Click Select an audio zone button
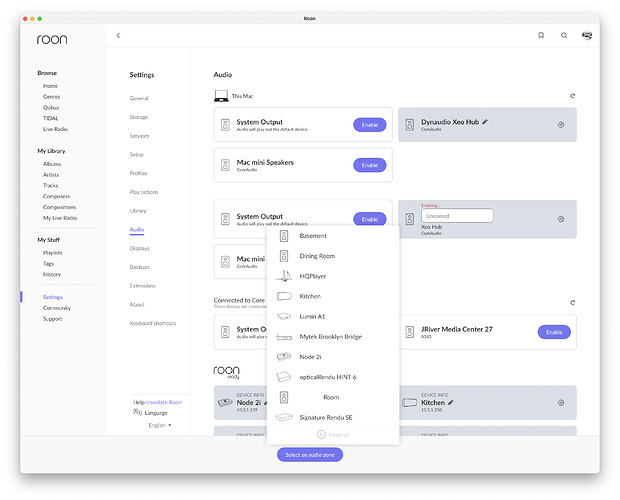The width and height of the screenshot is (620, 500). [x=310, y=455]
